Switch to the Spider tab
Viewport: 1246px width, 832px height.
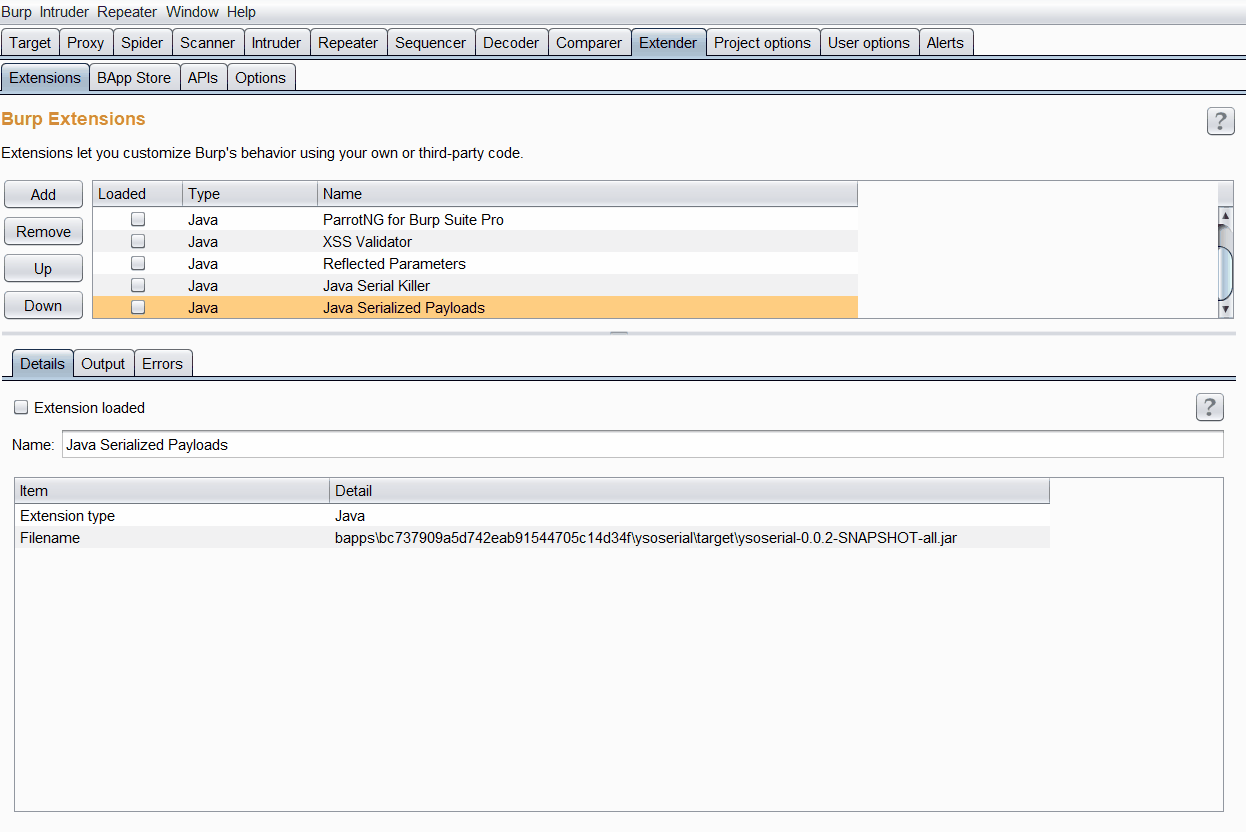pos(142,43)
